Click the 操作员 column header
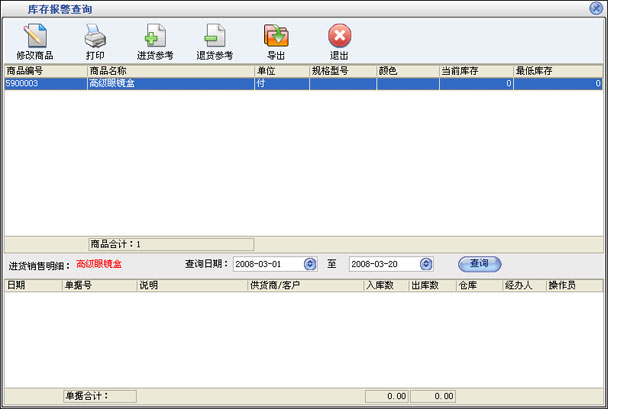Viewport: 617px width, 409px height. [573, 286]
